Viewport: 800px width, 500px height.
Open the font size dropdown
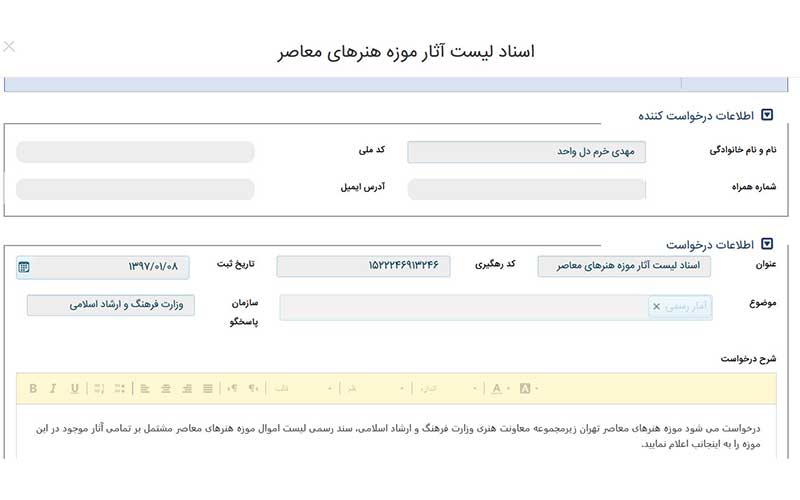coord(447,388)
